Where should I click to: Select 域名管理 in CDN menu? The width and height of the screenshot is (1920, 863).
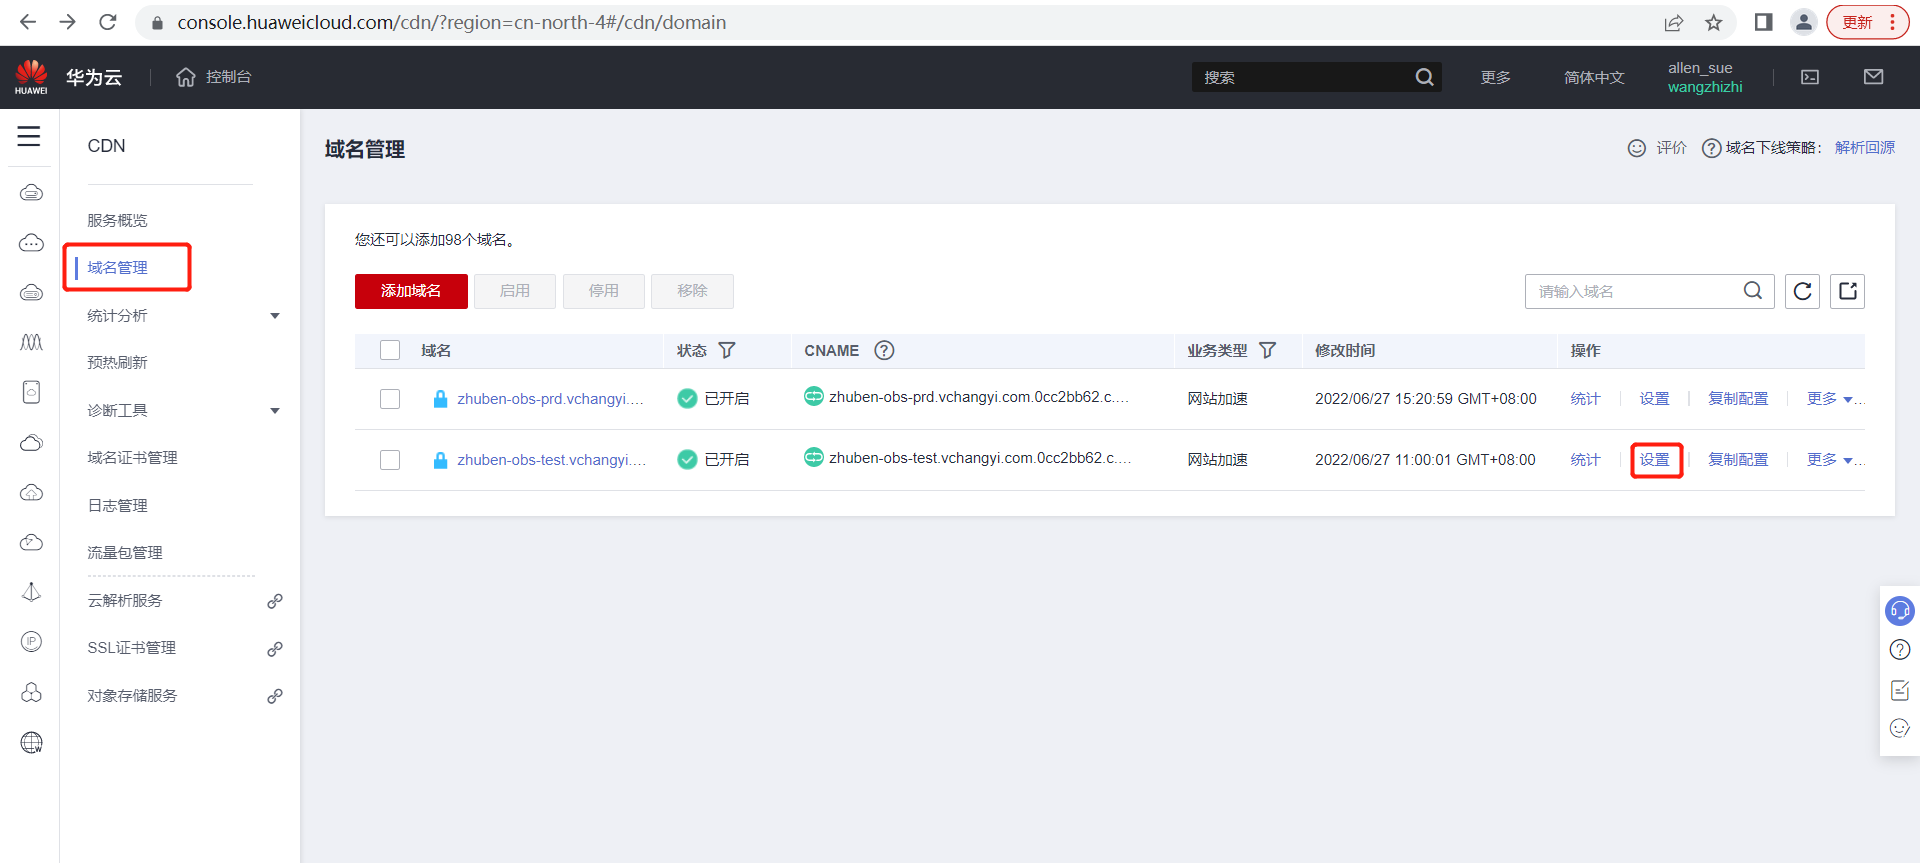tap(117, 268)
